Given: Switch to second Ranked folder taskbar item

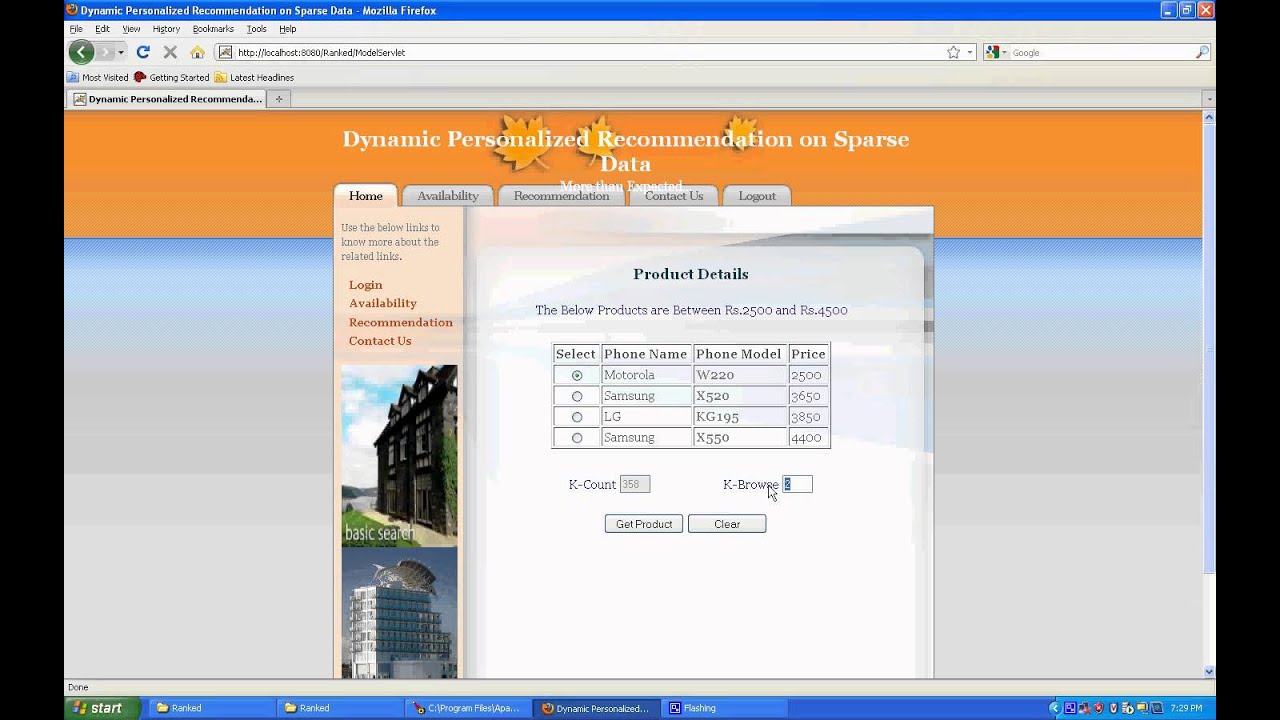Looking at the screenshot, I should 340,708.
